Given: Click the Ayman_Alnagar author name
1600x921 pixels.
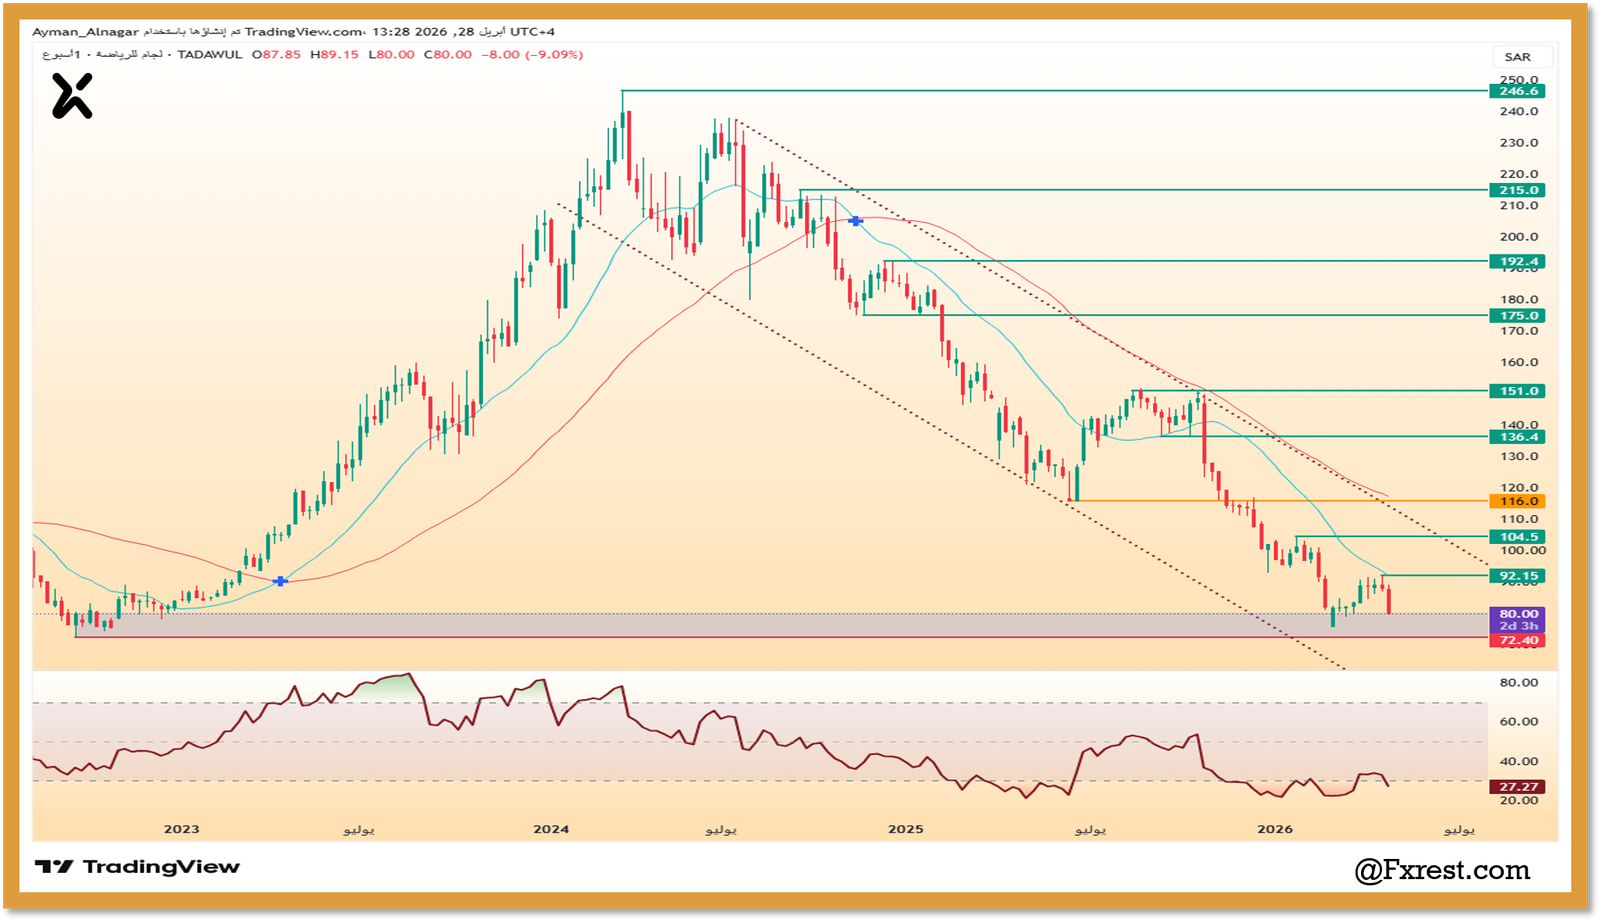Looking at the screenshot, I should click(85, 32).
